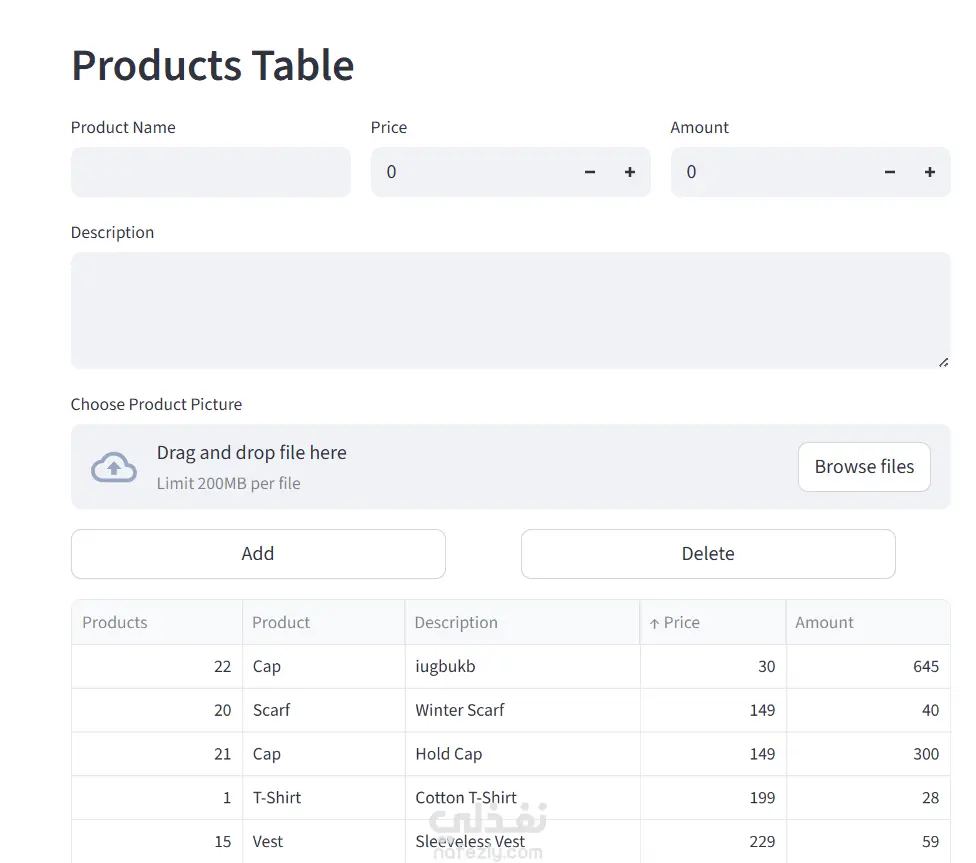
Task: Click the Price column sort arrow
Action: point(655,623)
